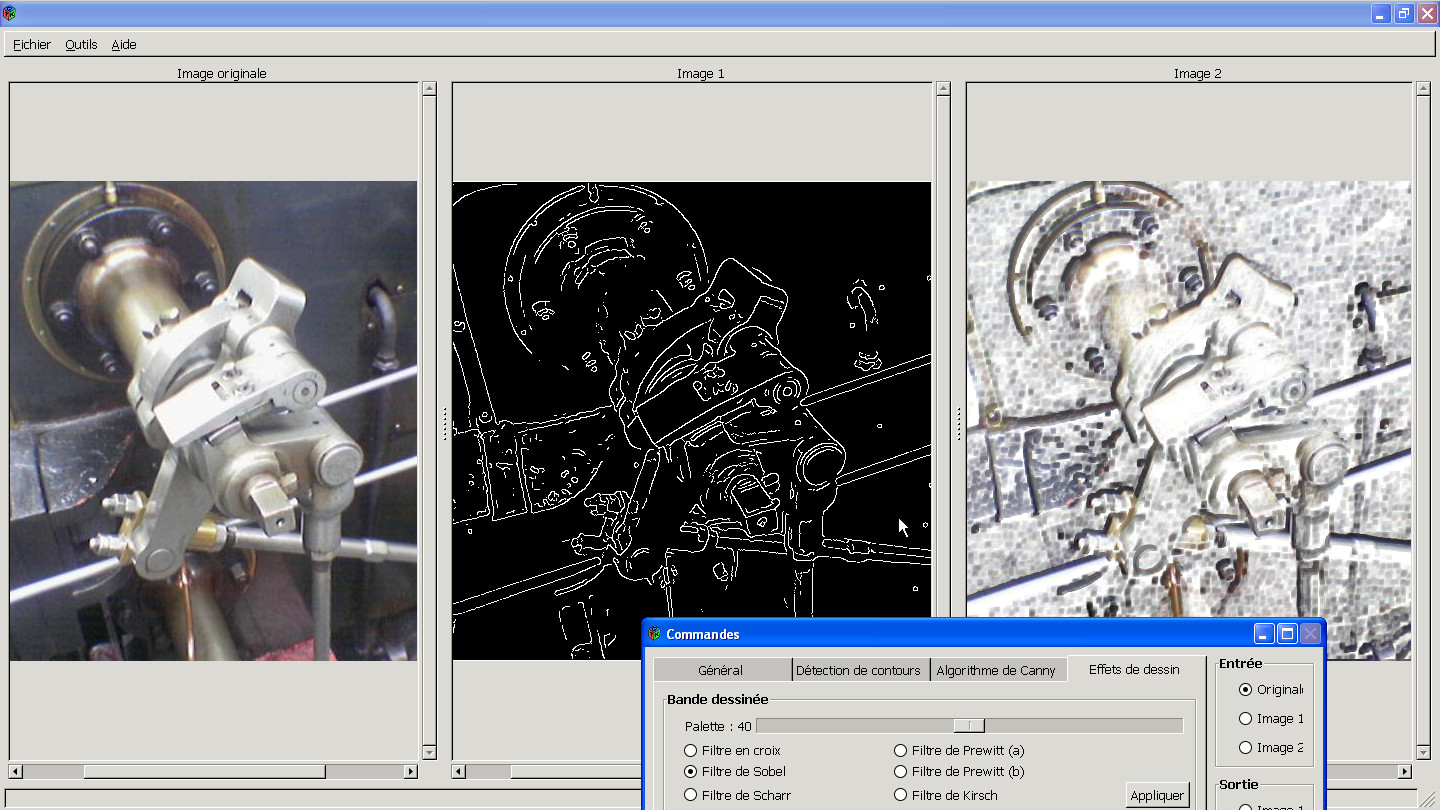Click the Image 1 horizontal scrollbar thumb
The width and height of the screenshot is (1440, 810).
coord(575,772)
